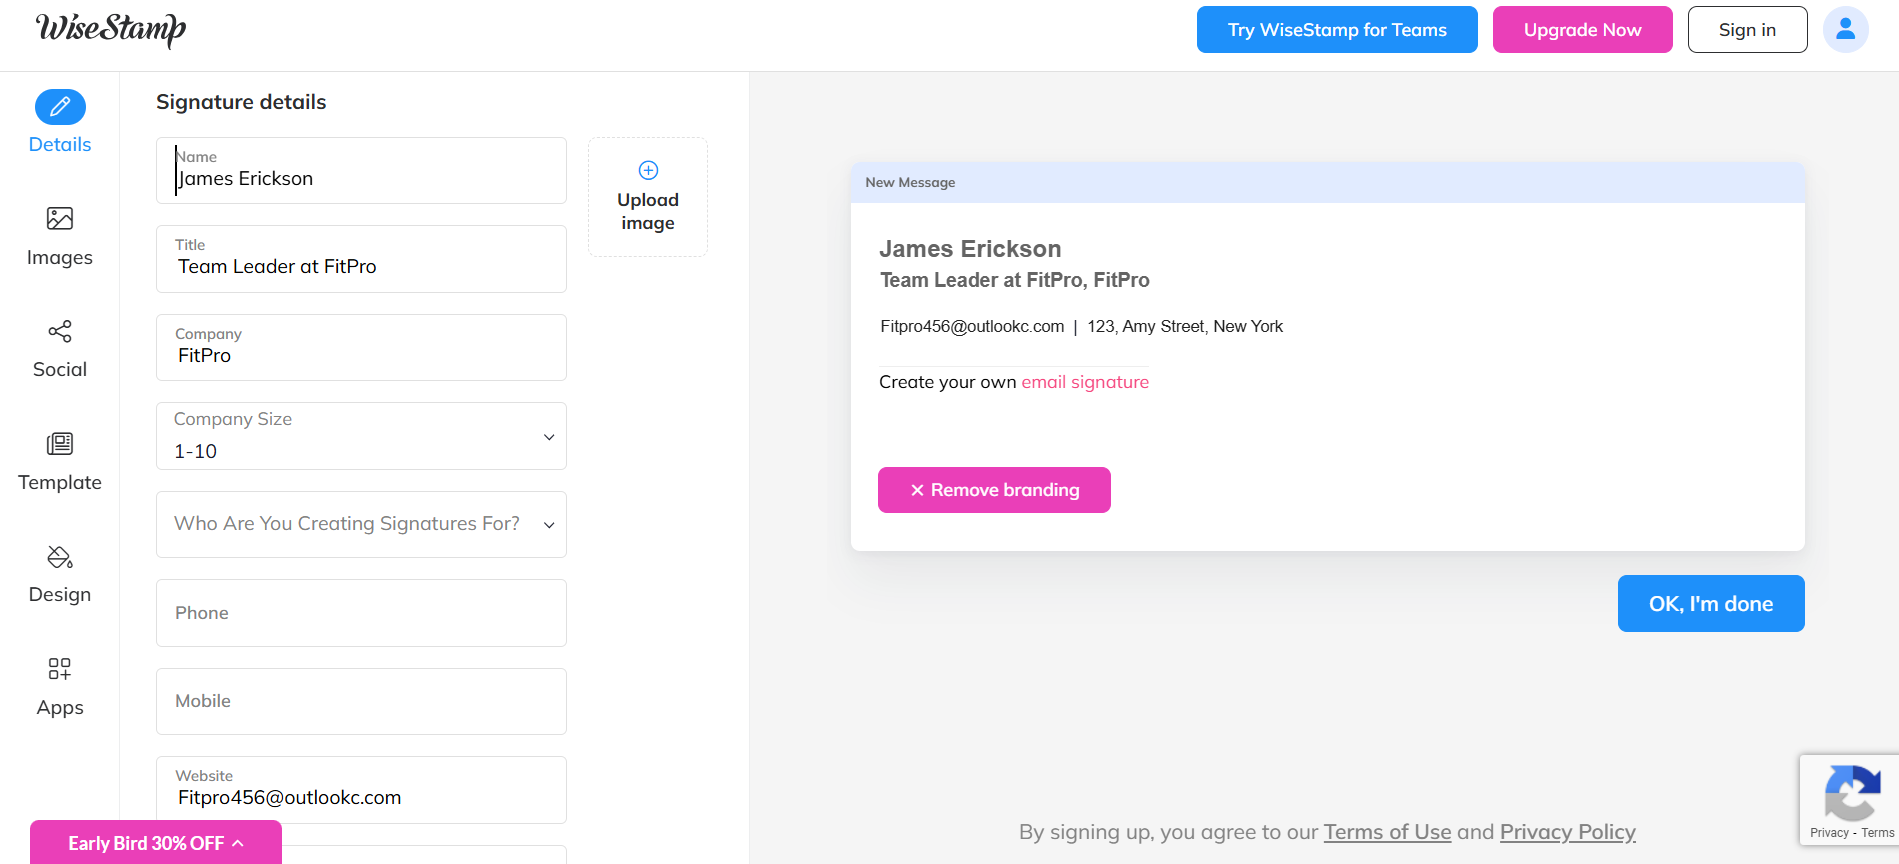Open Who Are You Creating Signatures For dropdown
Viewport: 1899px width, 864px height.
[x=361, y=524]
